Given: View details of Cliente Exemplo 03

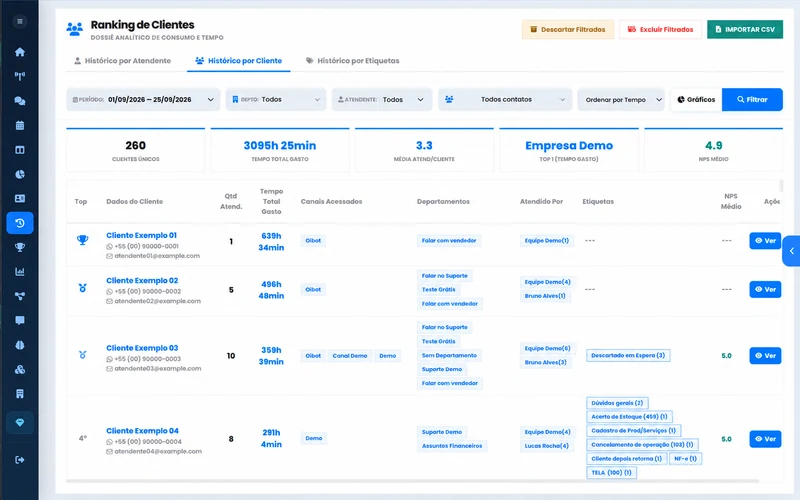Looking at the screenshot, I should [765, 356].
